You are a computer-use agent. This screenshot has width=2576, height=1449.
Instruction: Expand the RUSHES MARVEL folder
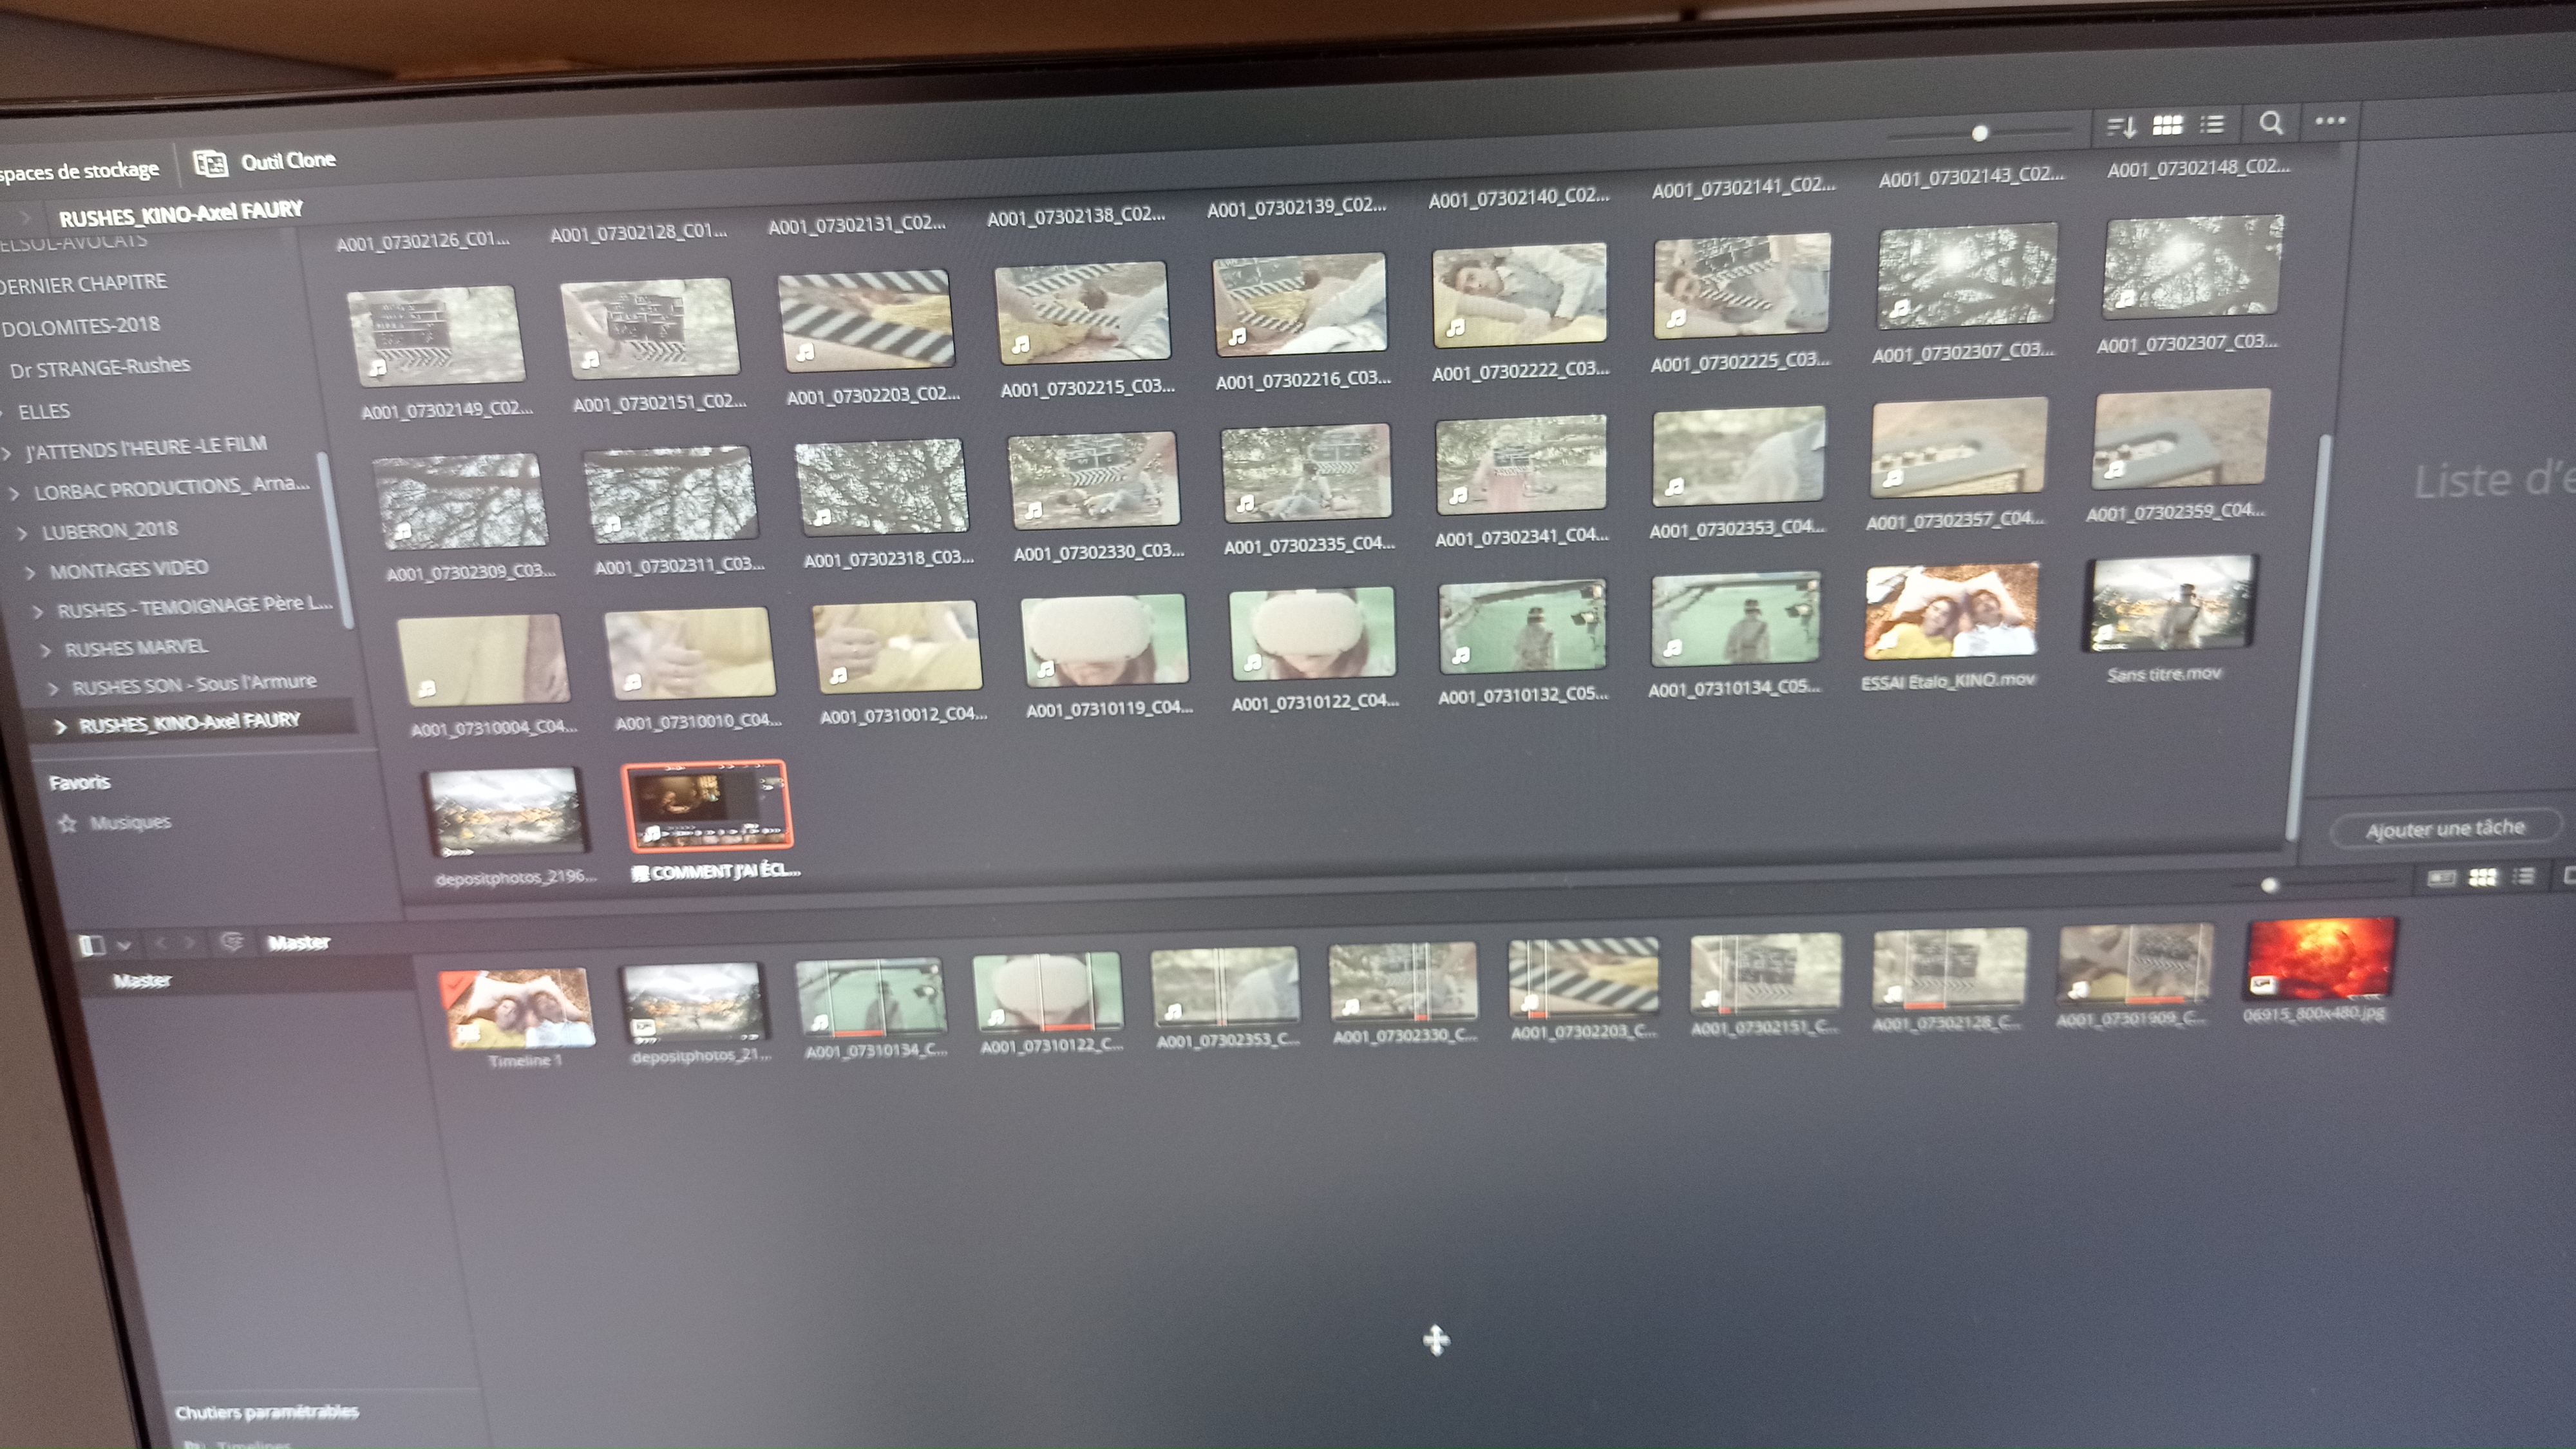pos(46,650)
